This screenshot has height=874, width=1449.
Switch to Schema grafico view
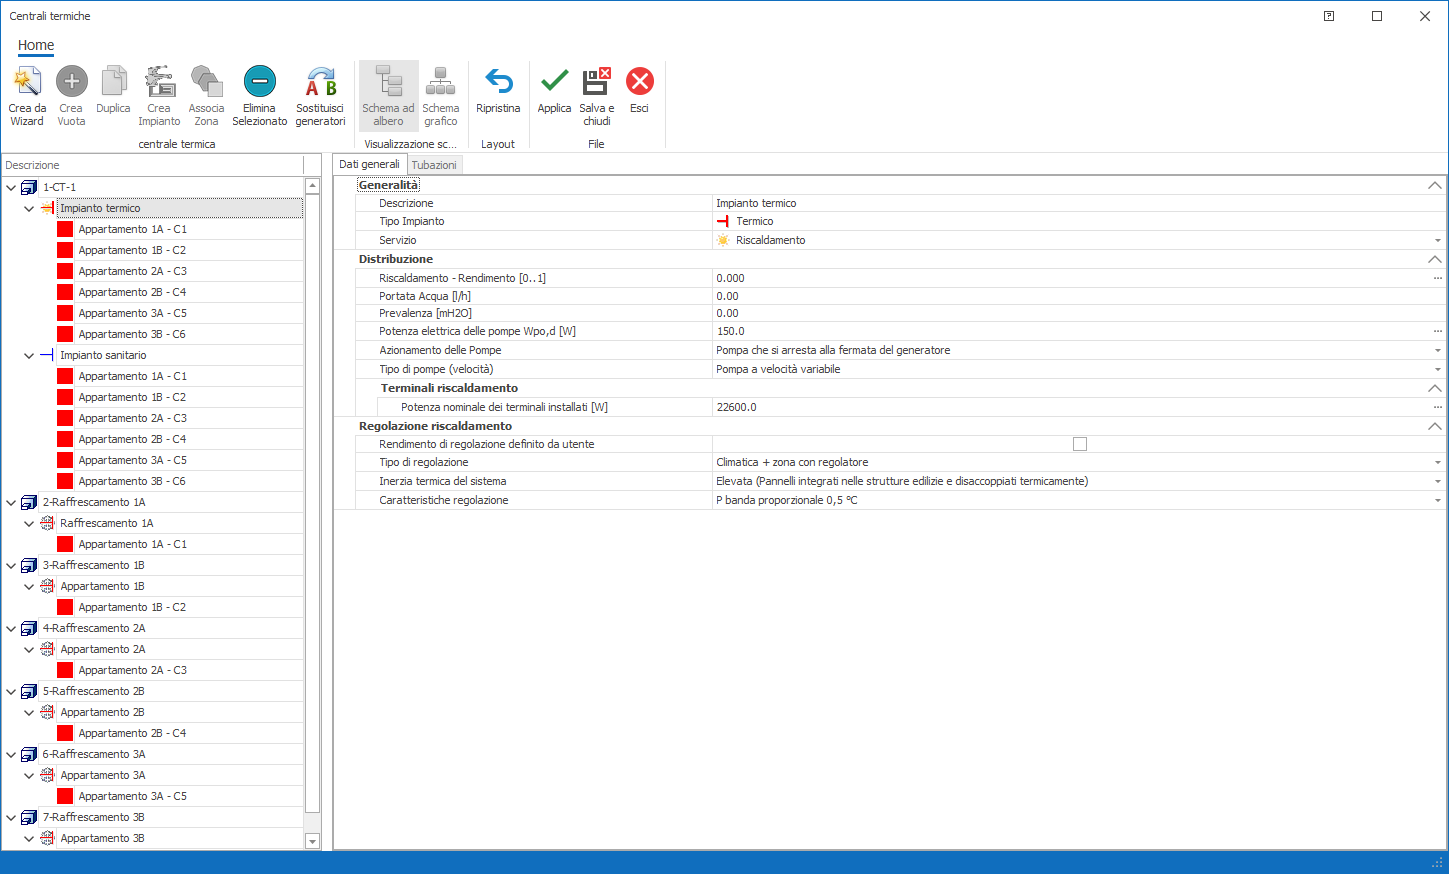pyautogui.click(x=440, y=83)
